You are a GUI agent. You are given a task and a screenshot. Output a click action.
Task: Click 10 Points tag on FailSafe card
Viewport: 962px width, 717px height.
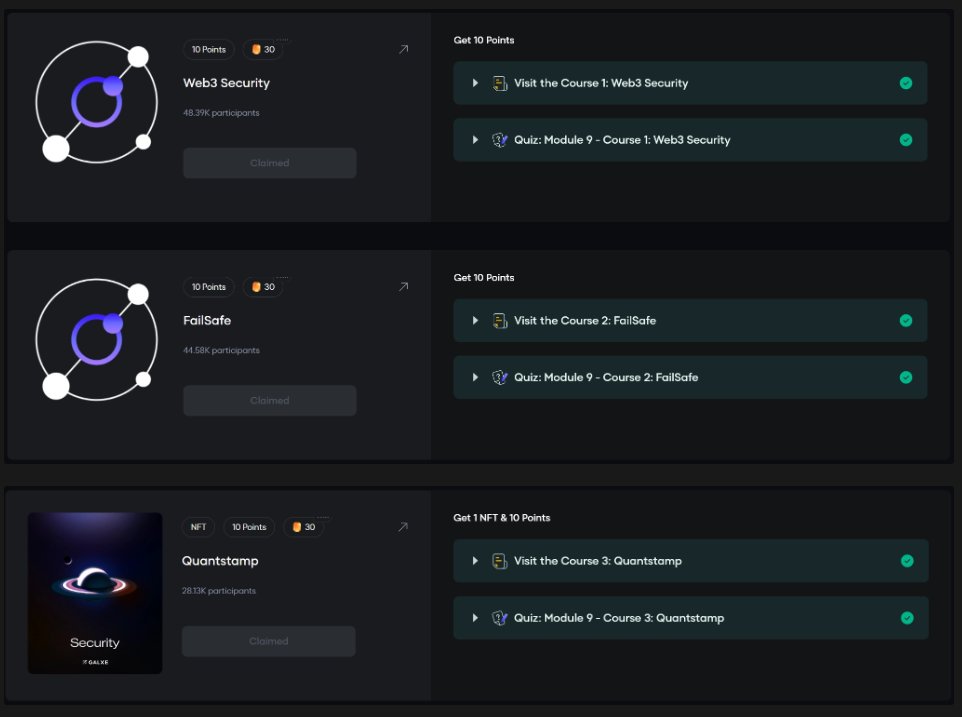coord(209,287)
